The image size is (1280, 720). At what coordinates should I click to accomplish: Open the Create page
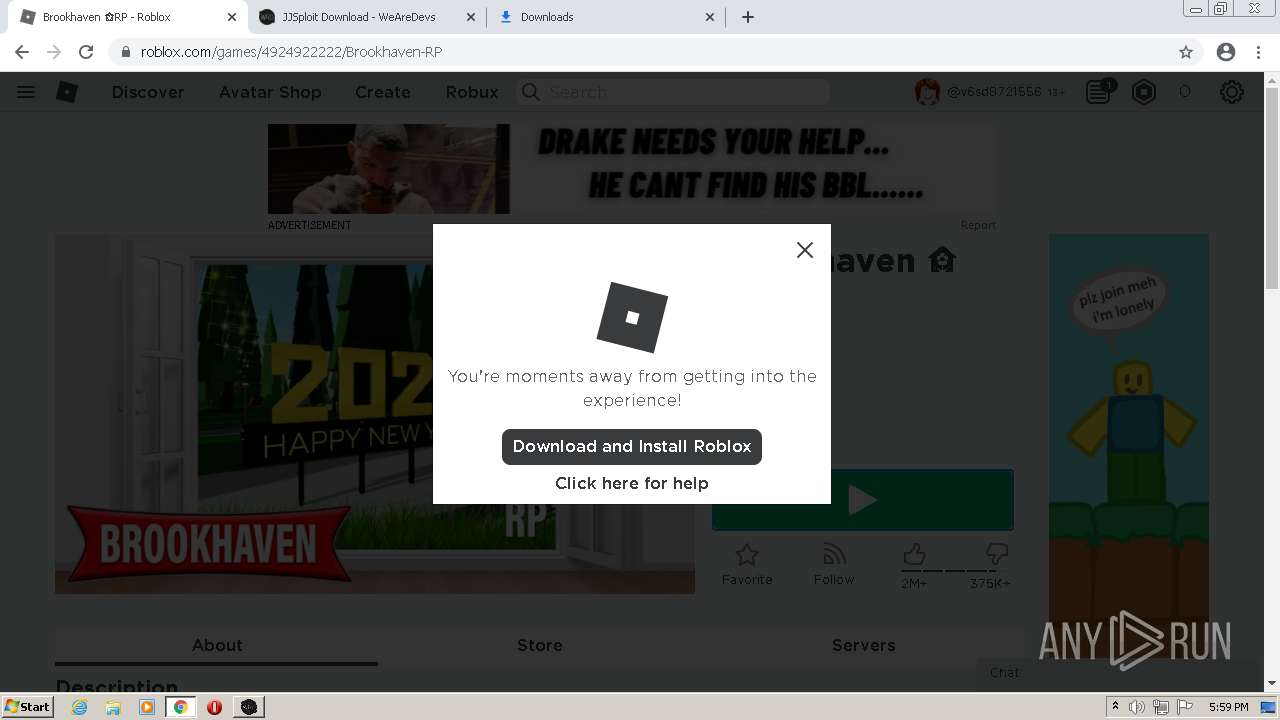(383, 92)
